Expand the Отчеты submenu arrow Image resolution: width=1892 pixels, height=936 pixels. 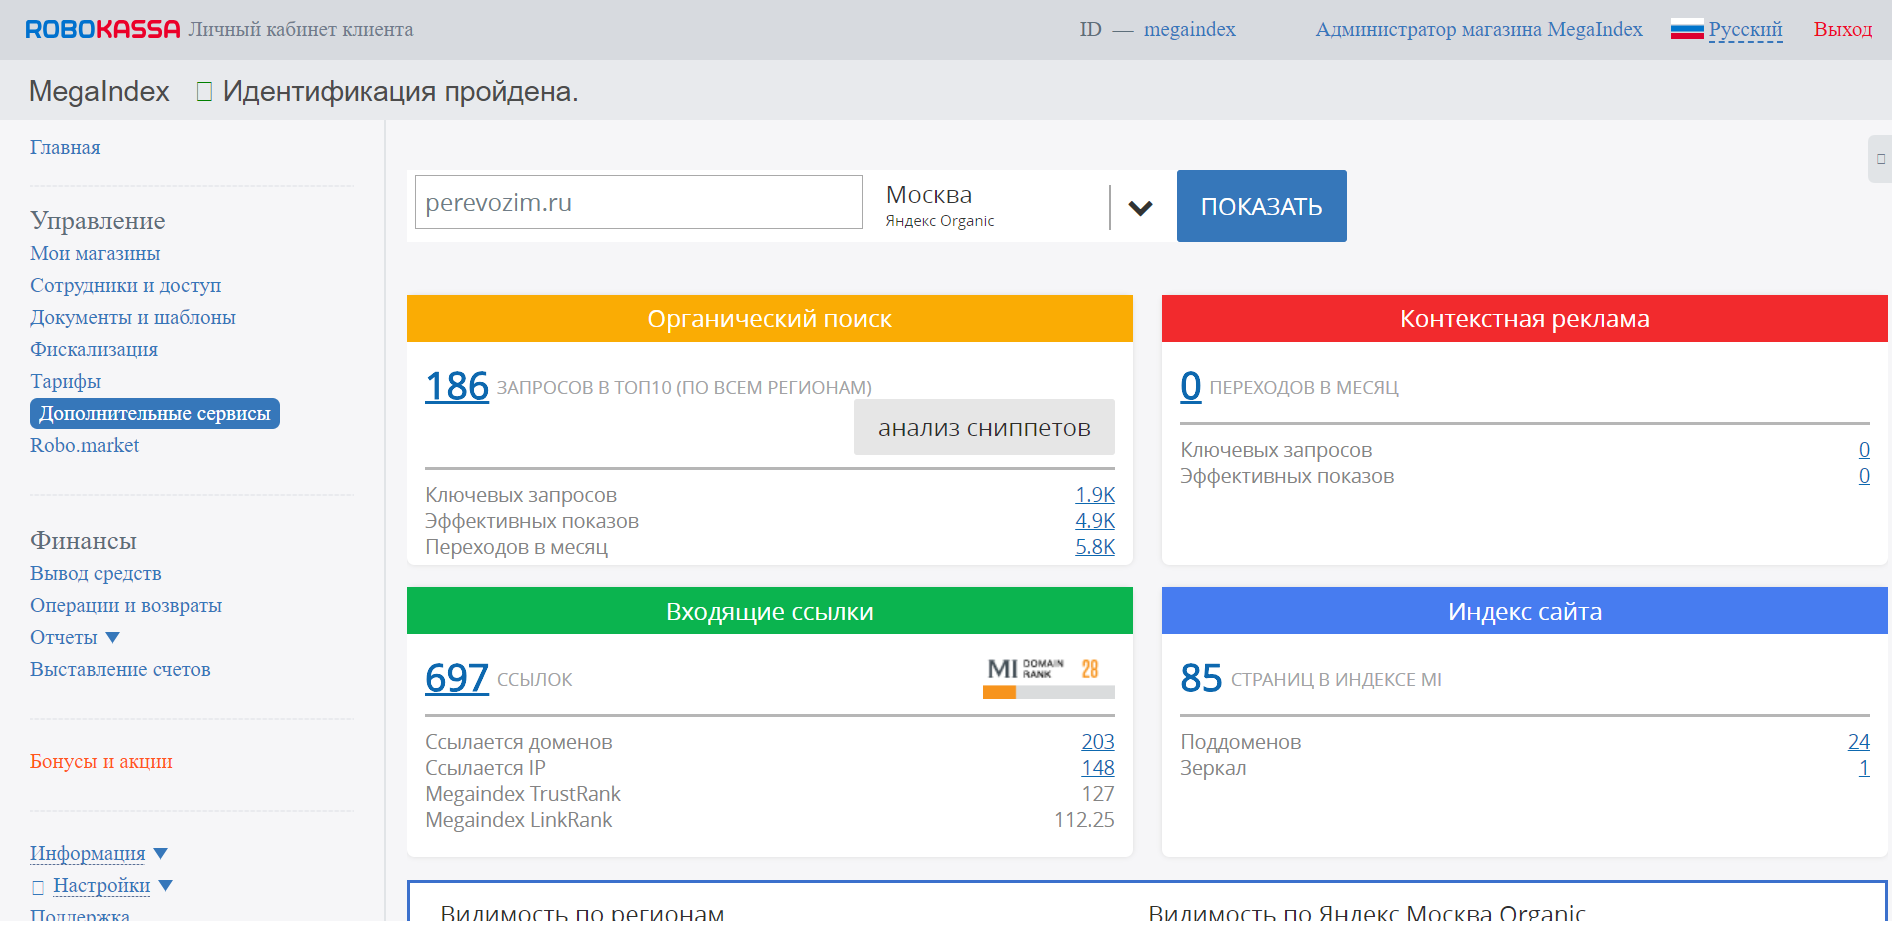[112, 637]
